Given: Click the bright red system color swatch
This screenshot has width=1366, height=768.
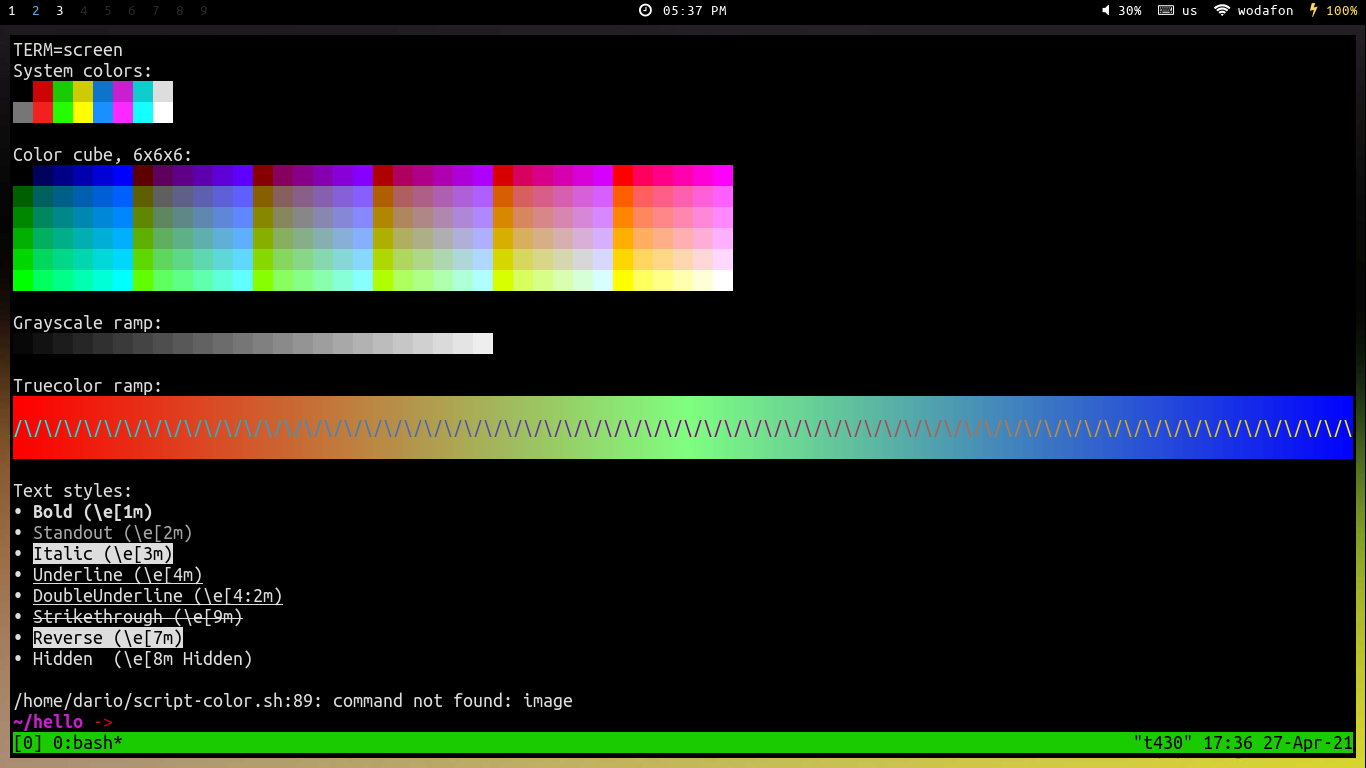Looking at the screenshot, I should click(43, 112).
